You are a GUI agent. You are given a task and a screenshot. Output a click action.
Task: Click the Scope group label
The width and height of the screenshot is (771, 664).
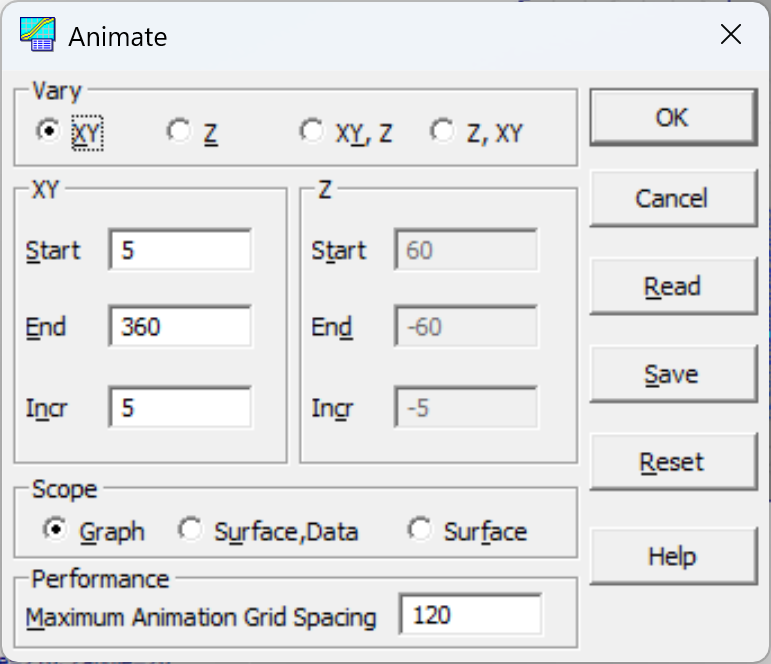(x=64, y=489)
